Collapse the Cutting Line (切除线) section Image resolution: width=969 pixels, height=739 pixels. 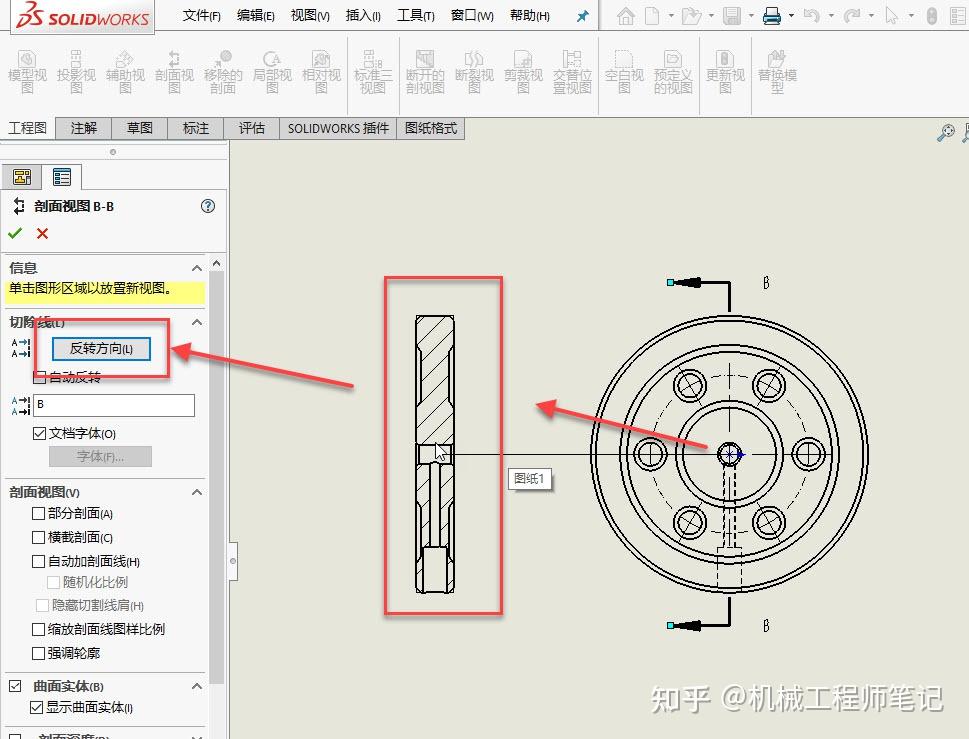click(197, 323)
